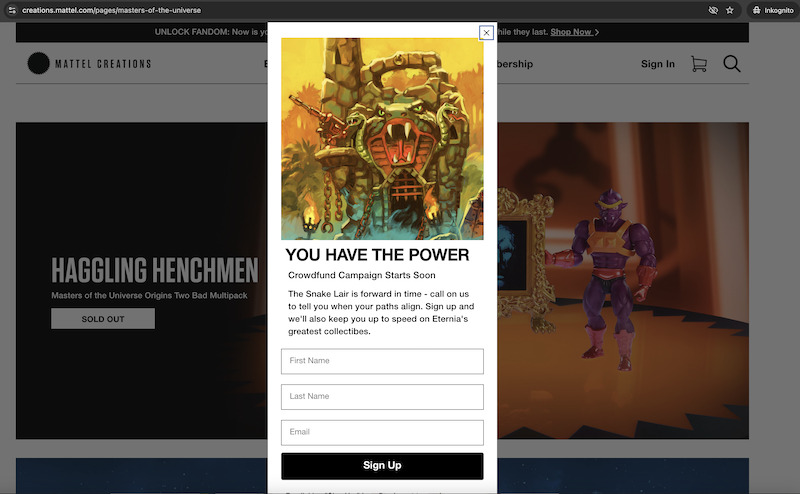Click Crowdfund Campaign Starts Soon text
This screenshot has height=494, width=800.
click(362, 275)
